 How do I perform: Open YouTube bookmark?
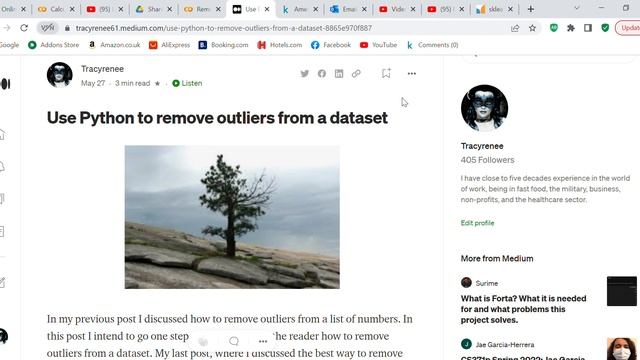coord(378,45)
